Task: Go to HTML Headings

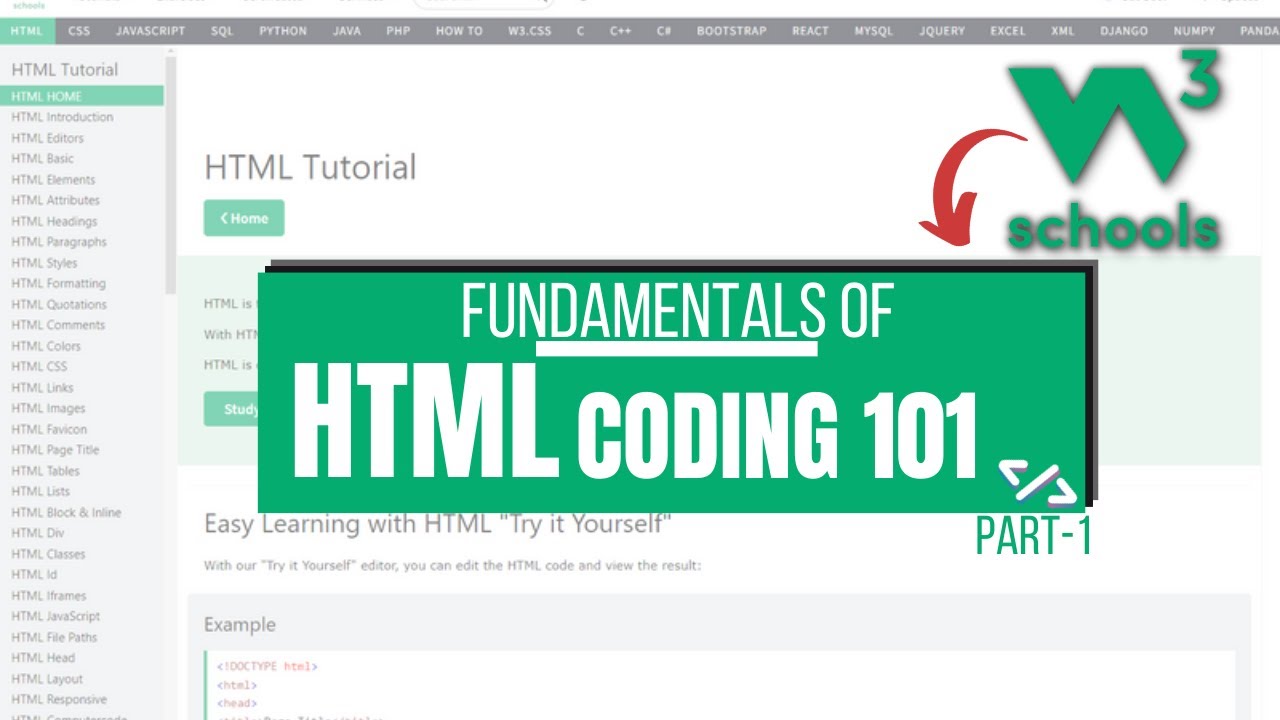Action: pyautogui.click(x=55, y=221)
